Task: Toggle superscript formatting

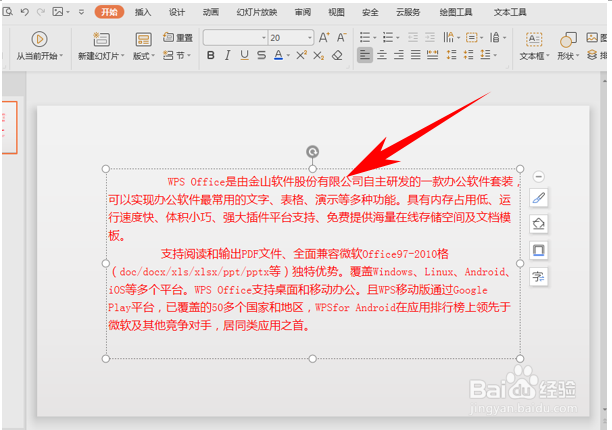Action: click(x=301, y=55)
